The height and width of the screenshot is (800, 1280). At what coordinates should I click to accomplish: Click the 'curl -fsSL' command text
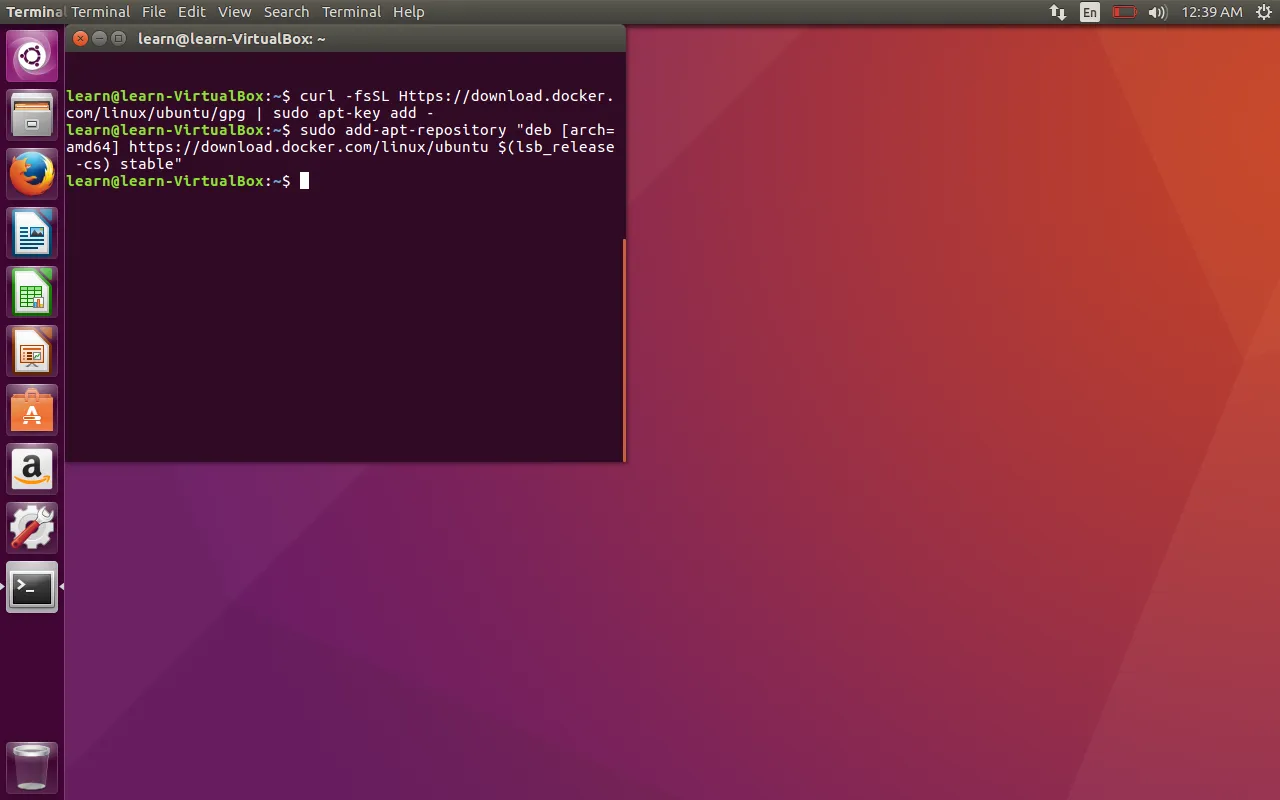click(344, 96)
